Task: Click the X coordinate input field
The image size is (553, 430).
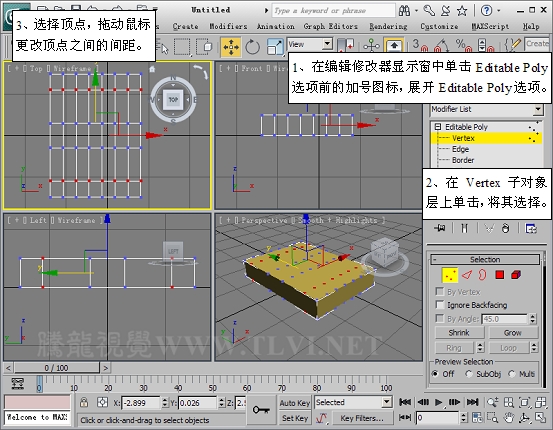Action: pos(141,402)
